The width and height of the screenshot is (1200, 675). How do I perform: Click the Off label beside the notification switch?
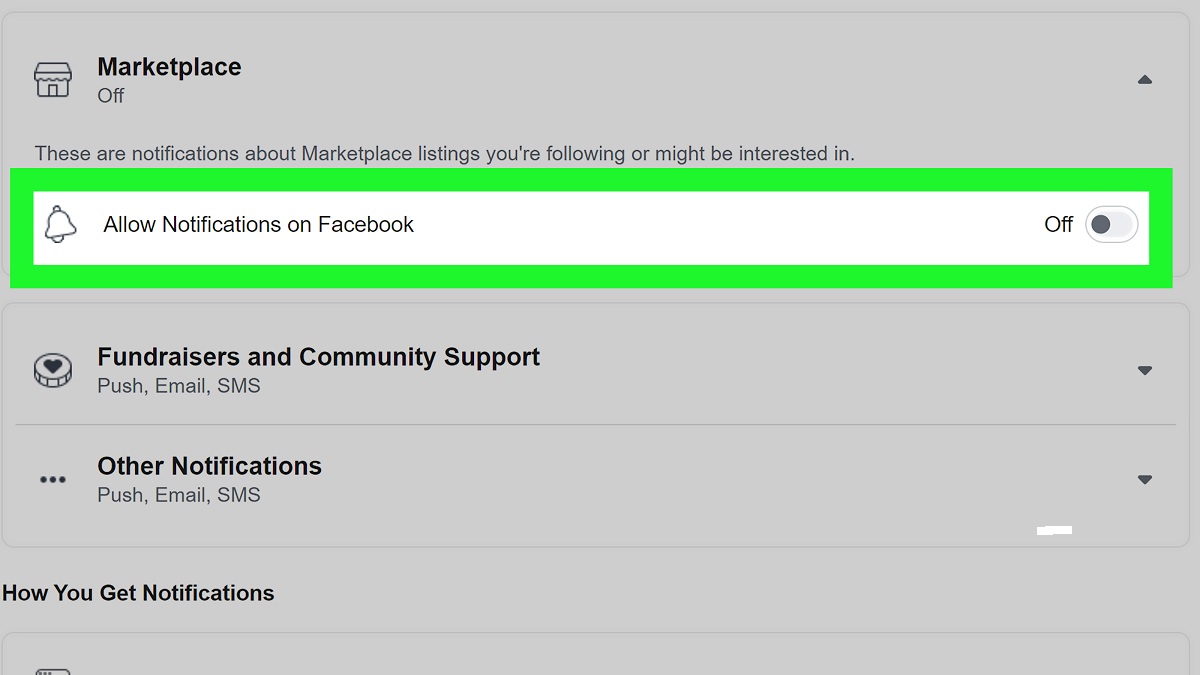coord(1058,224)
